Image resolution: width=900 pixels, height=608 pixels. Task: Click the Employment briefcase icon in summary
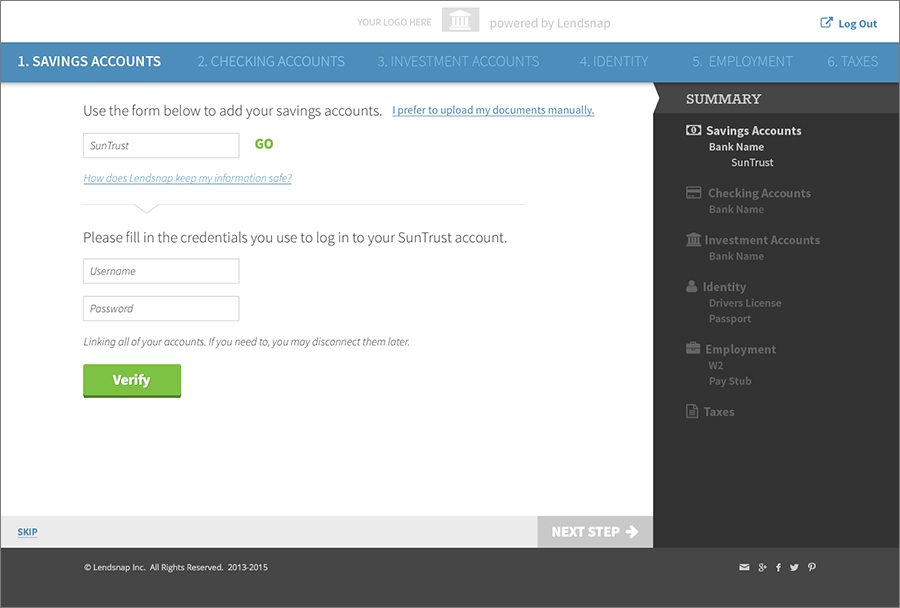[693, 349]
